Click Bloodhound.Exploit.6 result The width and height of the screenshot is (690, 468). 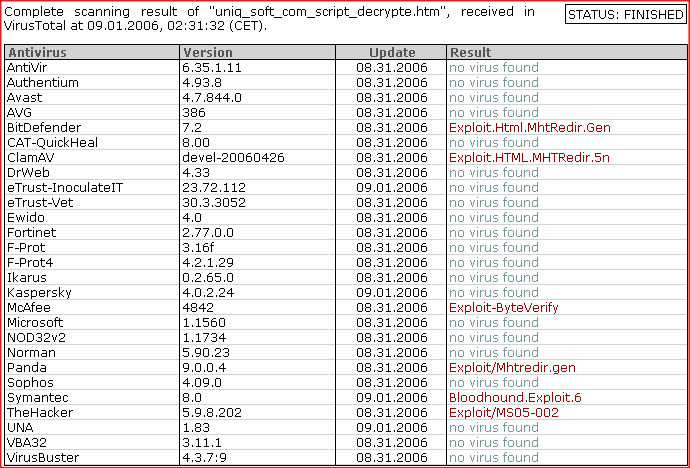pos(515,397)
